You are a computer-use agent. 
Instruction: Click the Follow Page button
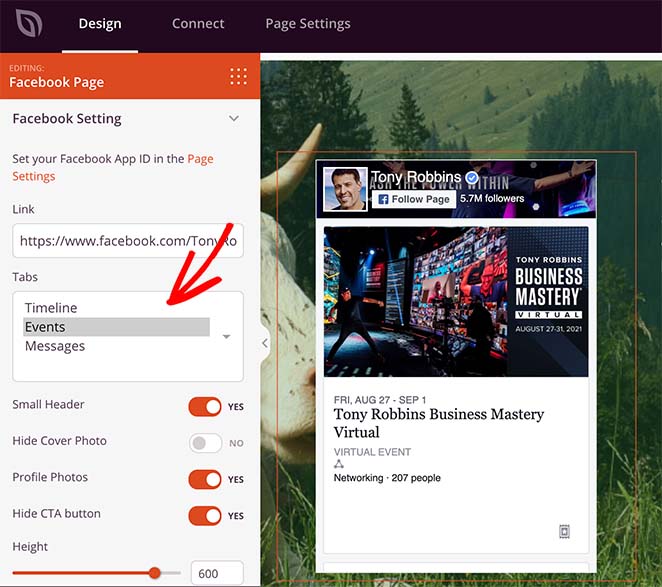(414, 199)
